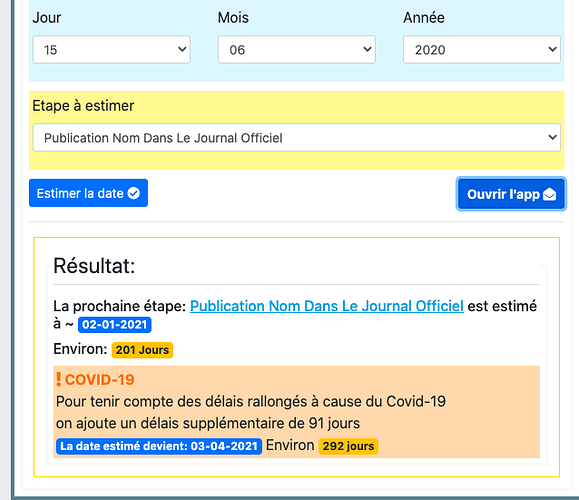Click the Mois label
The height and width of the screenshot is (500, 579).
coord(233,18)
